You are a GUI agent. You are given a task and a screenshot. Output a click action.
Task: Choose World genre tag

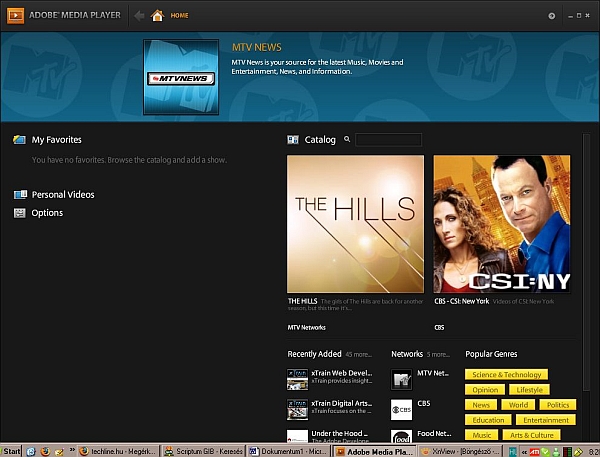click(x=518, y=405)
